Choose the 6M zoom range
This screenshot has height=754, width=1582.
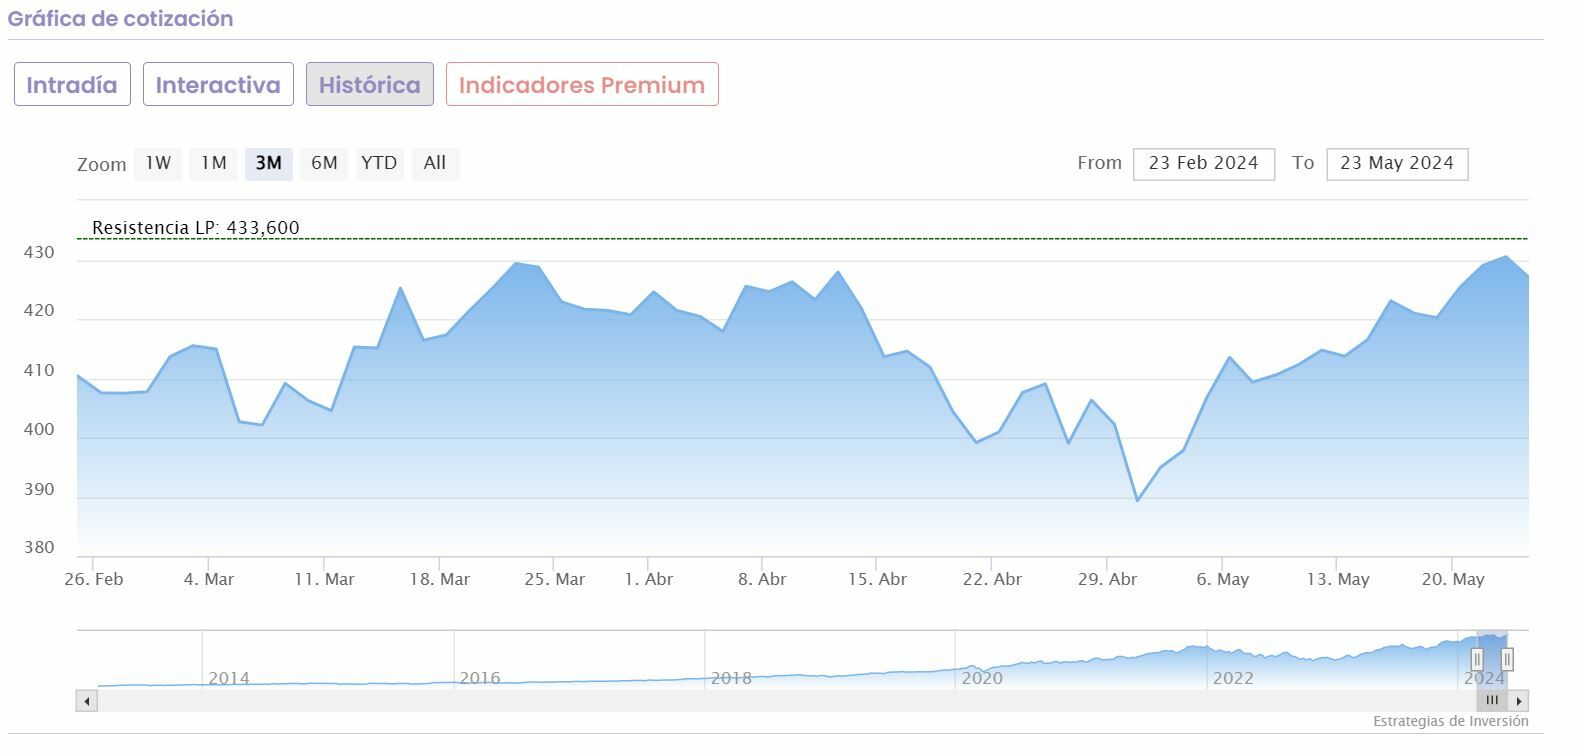coord(324,163)
